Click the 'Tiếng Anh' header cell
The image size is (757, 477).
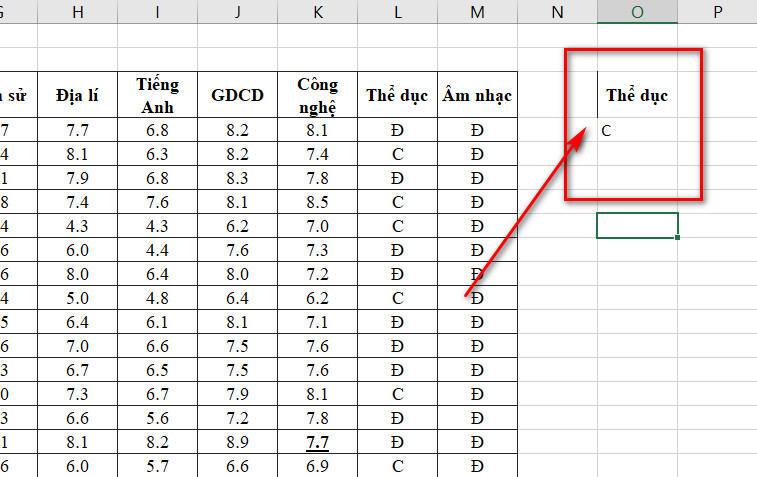(x=157, y=96)
